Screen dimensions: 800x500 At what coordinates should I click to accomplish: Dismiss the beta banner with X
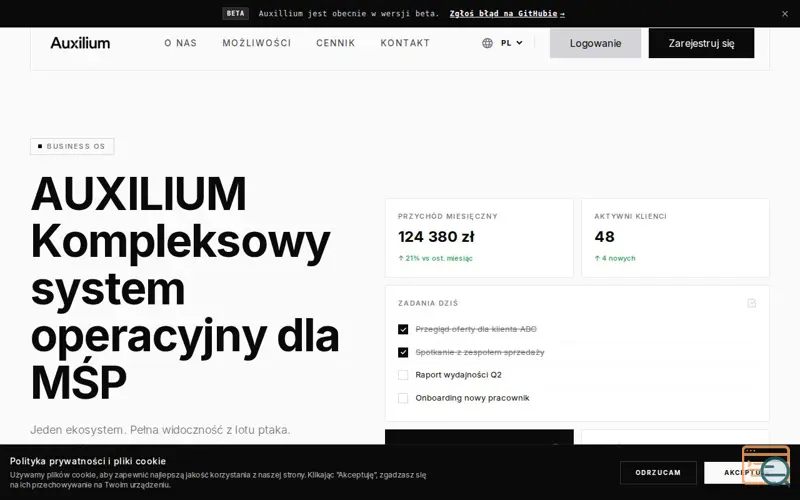(785, 14)
